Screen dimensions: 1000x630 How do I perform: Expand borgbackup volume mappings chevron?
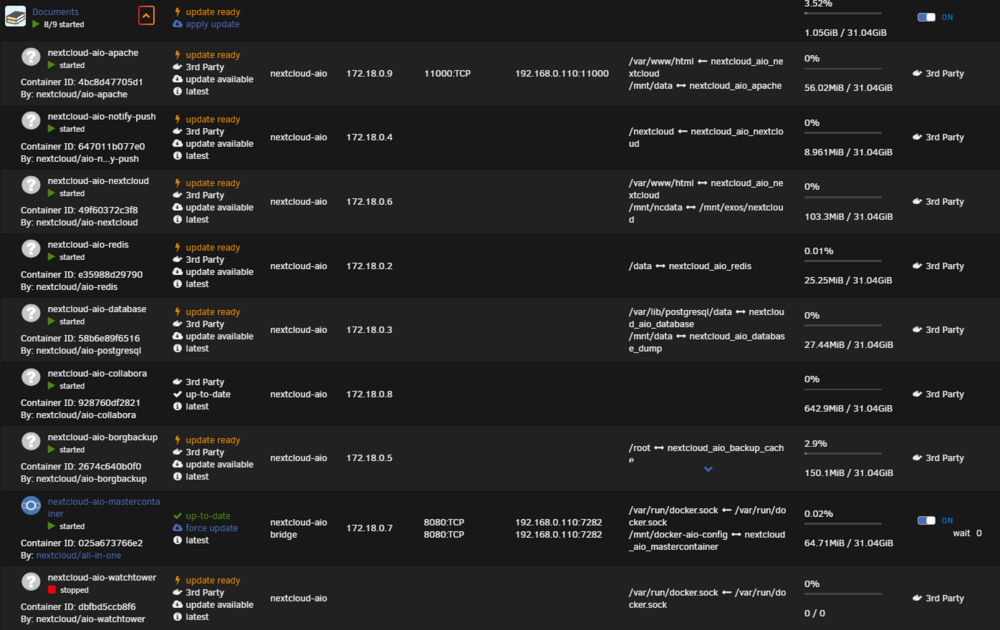tap(708, 469)
